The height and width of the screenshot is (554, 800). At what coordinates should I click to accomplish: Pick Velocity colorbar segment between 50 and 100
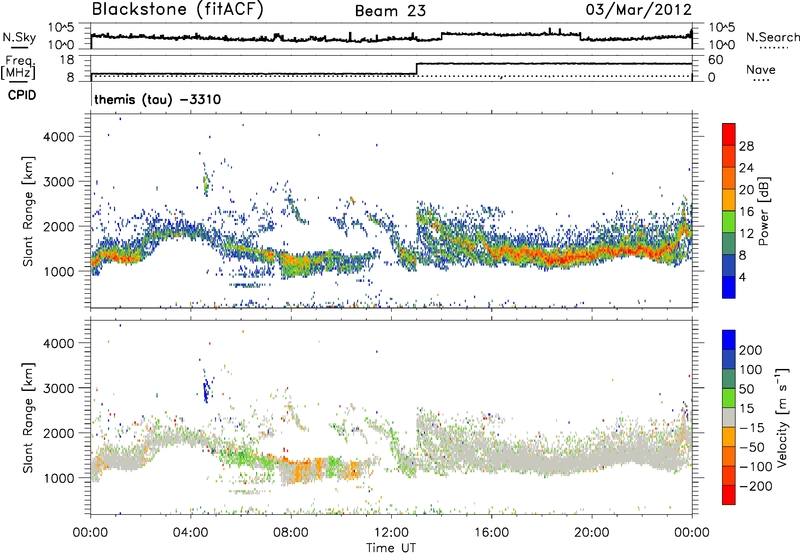point(729,379)
